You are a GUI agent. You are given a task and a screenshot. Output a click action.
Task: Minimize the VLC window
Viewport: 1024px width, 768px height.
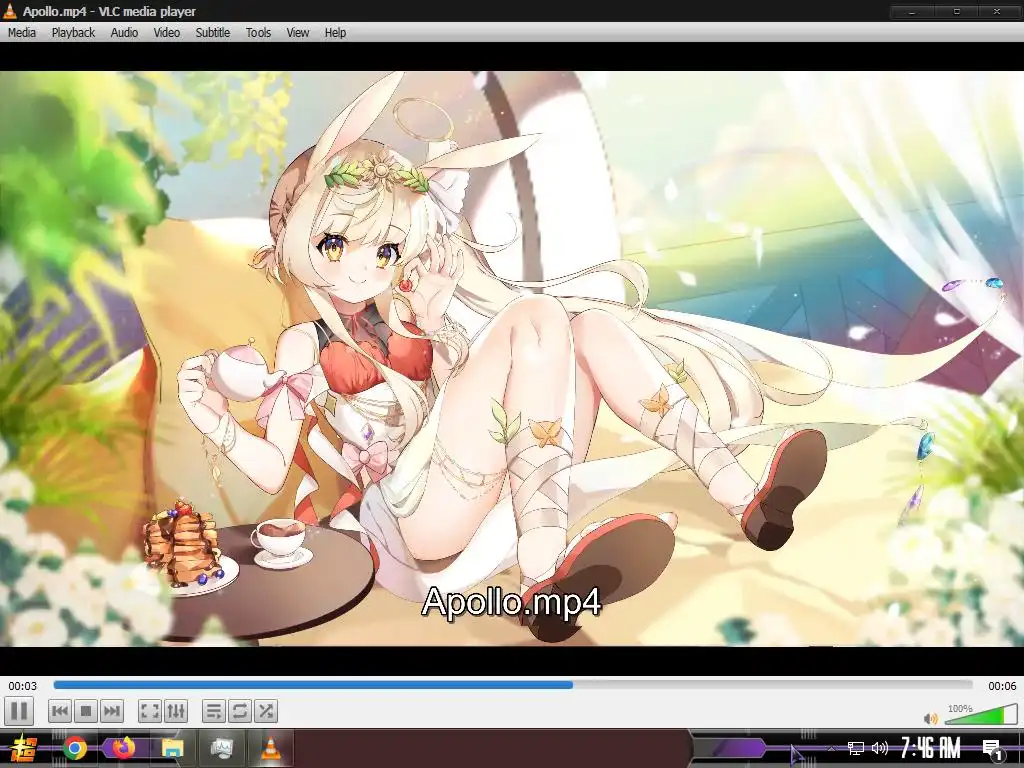pos(912,12)
